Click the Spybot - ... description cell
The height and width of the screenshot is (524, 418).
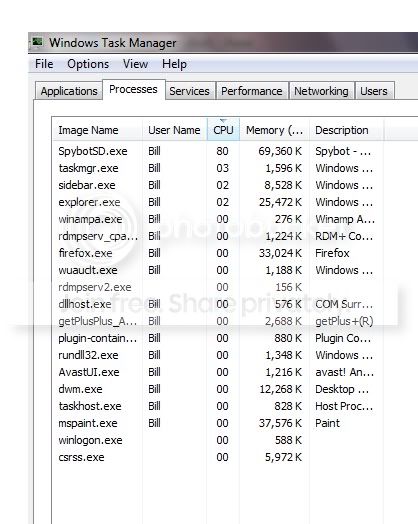[343, 151]
